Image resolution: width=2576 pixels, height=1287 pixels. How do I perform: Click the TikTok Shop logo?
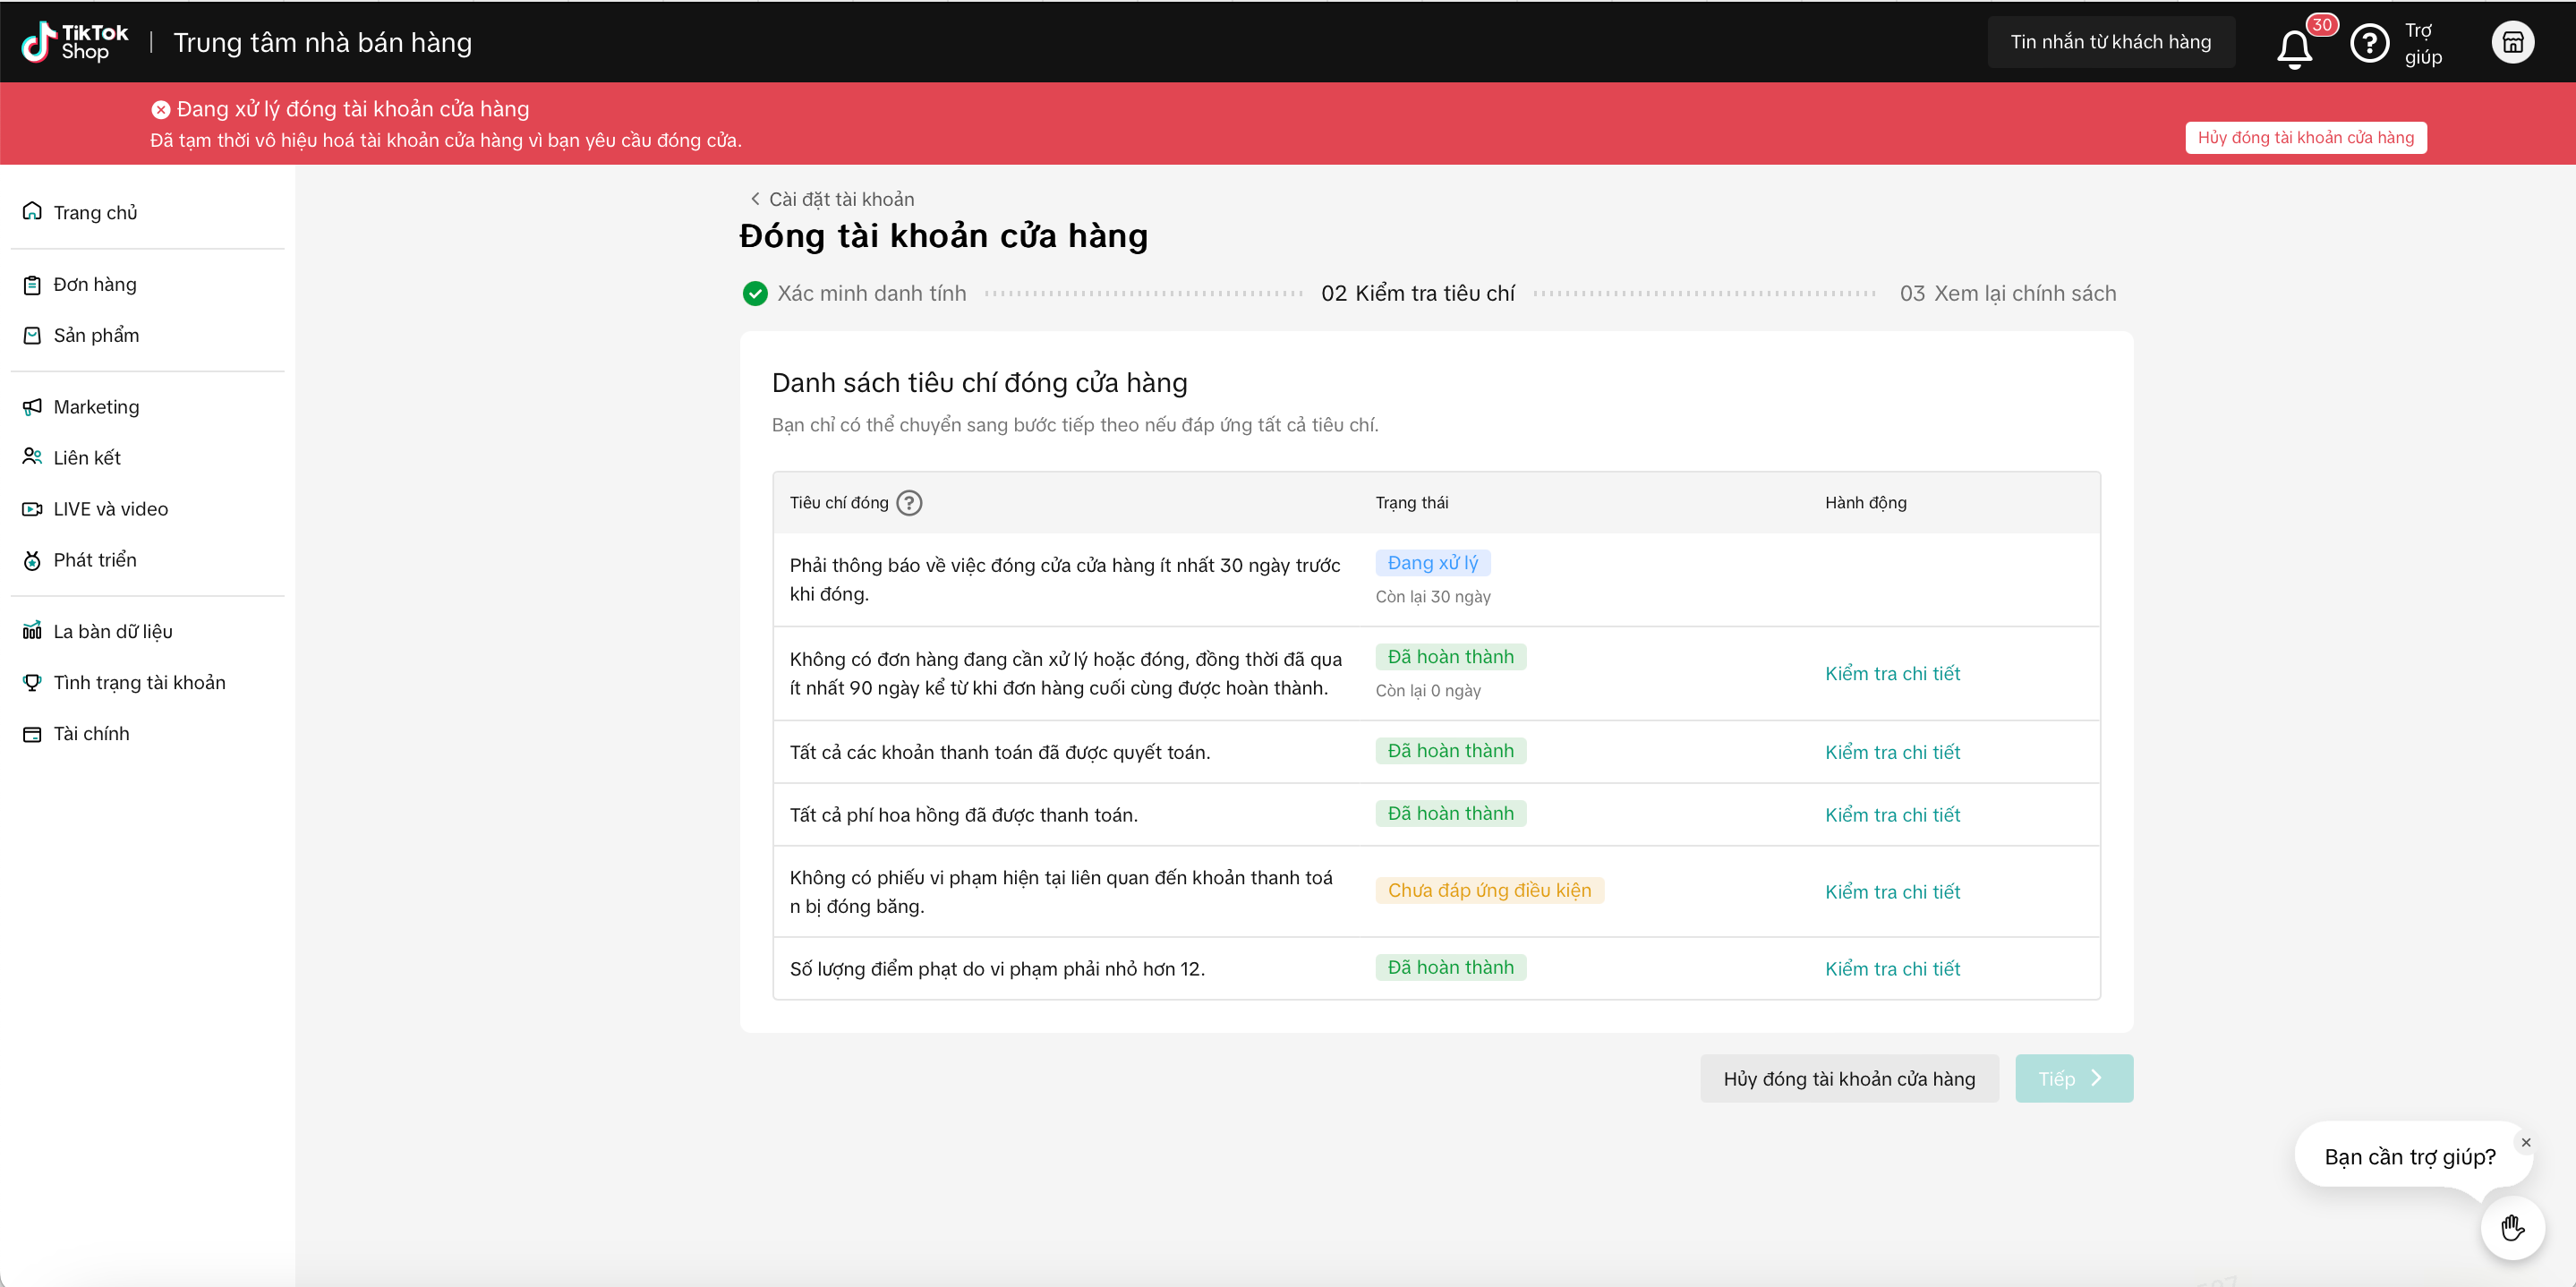point(75,42)
